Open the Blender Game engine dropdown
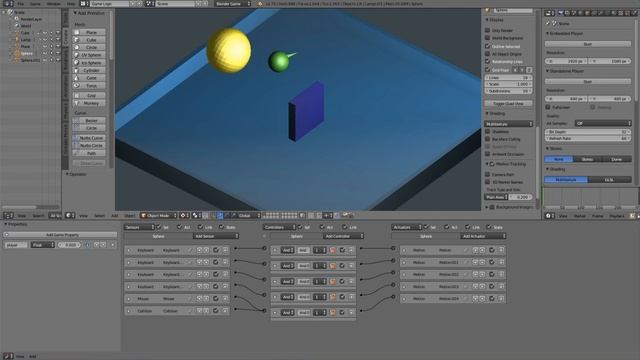This screenshot has width=640, height=360. (x=233, y=4)
